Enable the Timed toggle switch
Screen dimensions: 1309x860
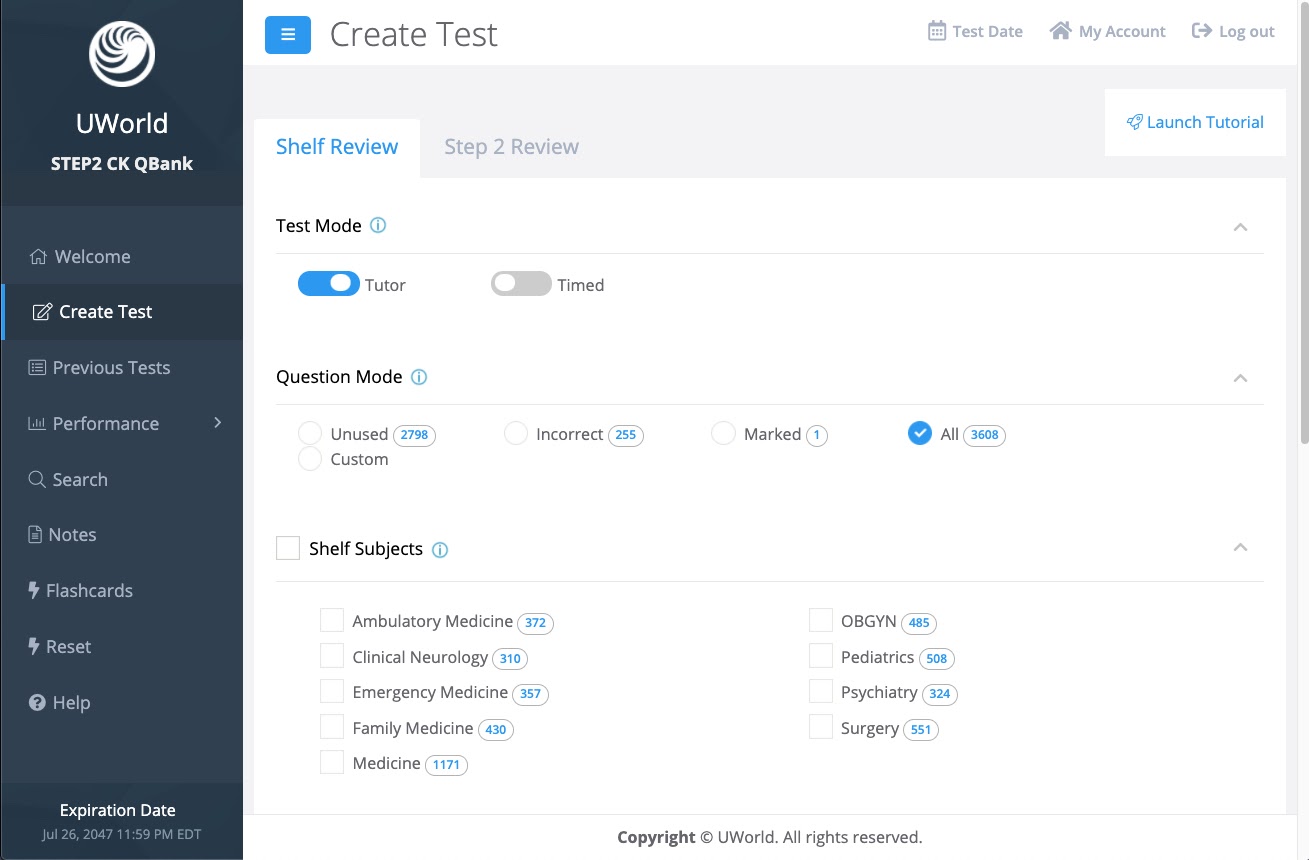(x=521, y=284)
